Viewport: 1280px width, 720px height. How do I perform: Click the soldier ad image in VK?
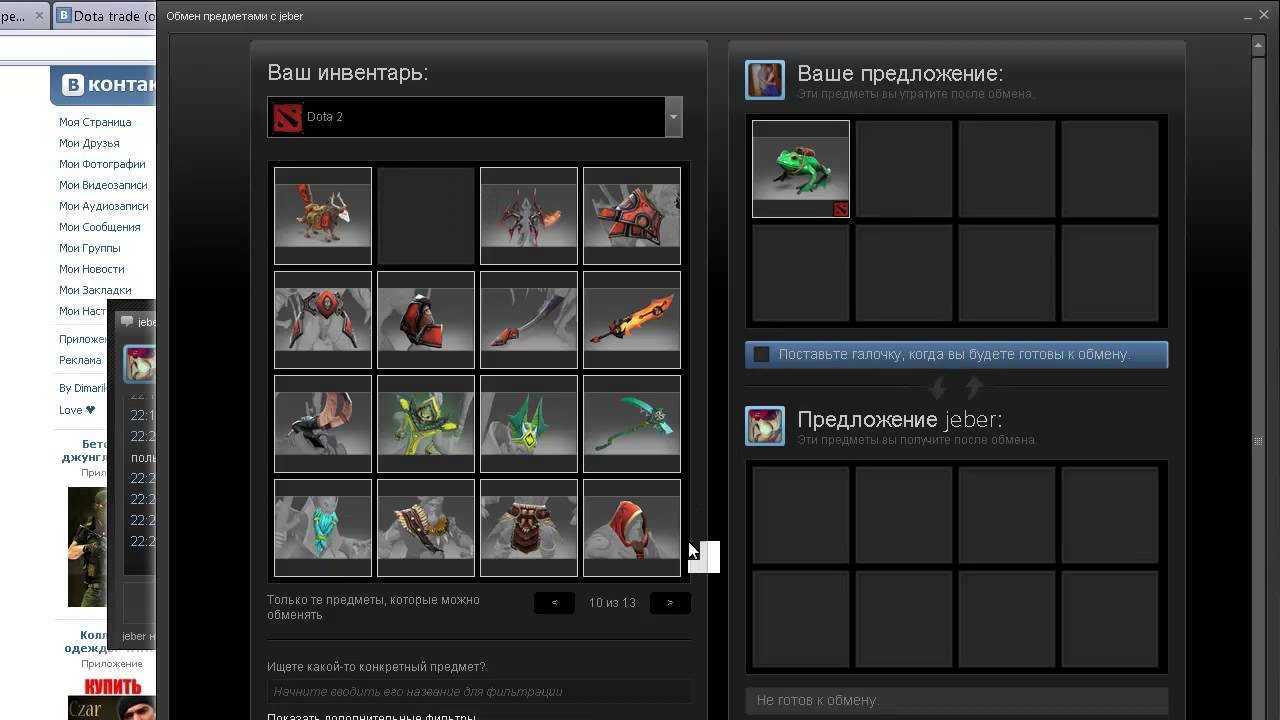[x=87, y=546]
